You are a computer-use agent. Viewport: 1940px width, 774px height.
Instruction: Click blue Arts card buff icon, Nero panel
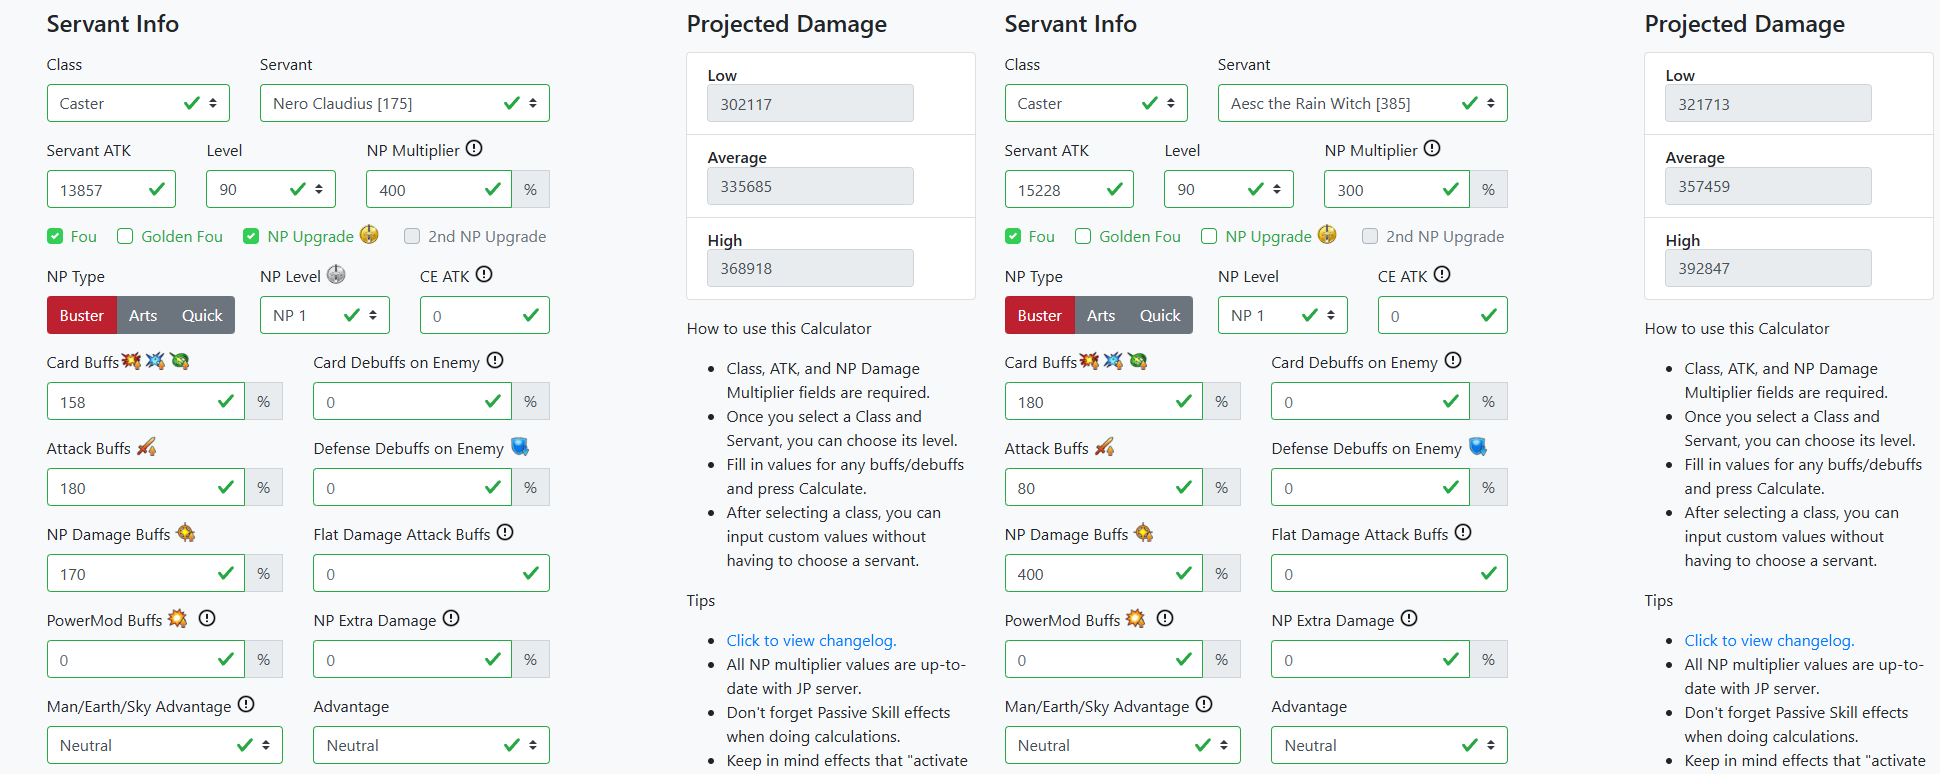tap(155, 361)
